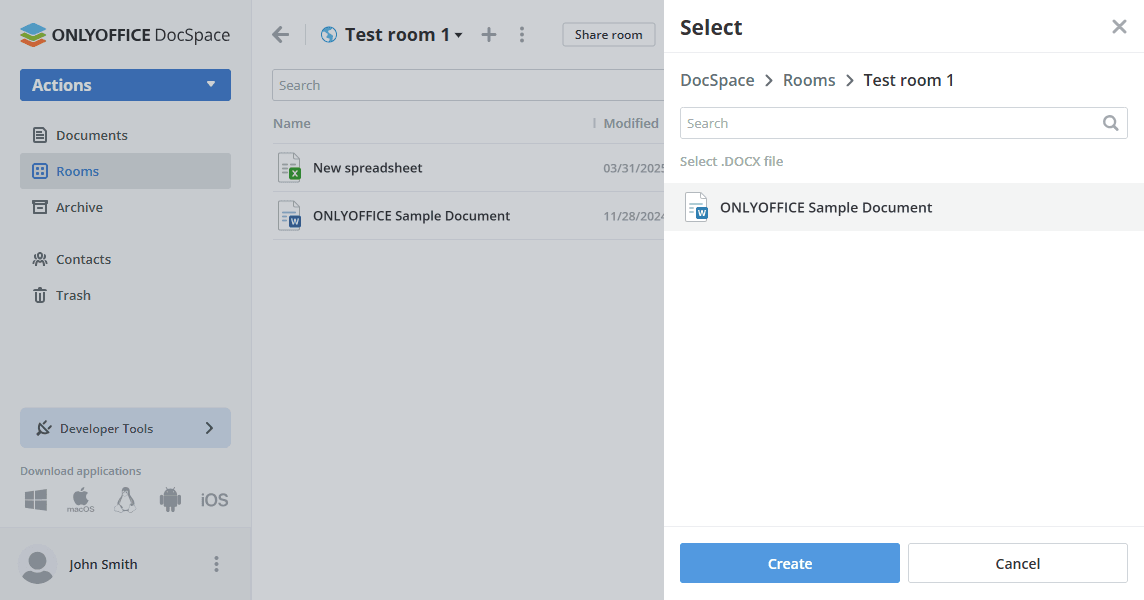Navigate to Rooms via the breadcrumb
This screenshot has height=600, width=1144.
click(809, 80)
